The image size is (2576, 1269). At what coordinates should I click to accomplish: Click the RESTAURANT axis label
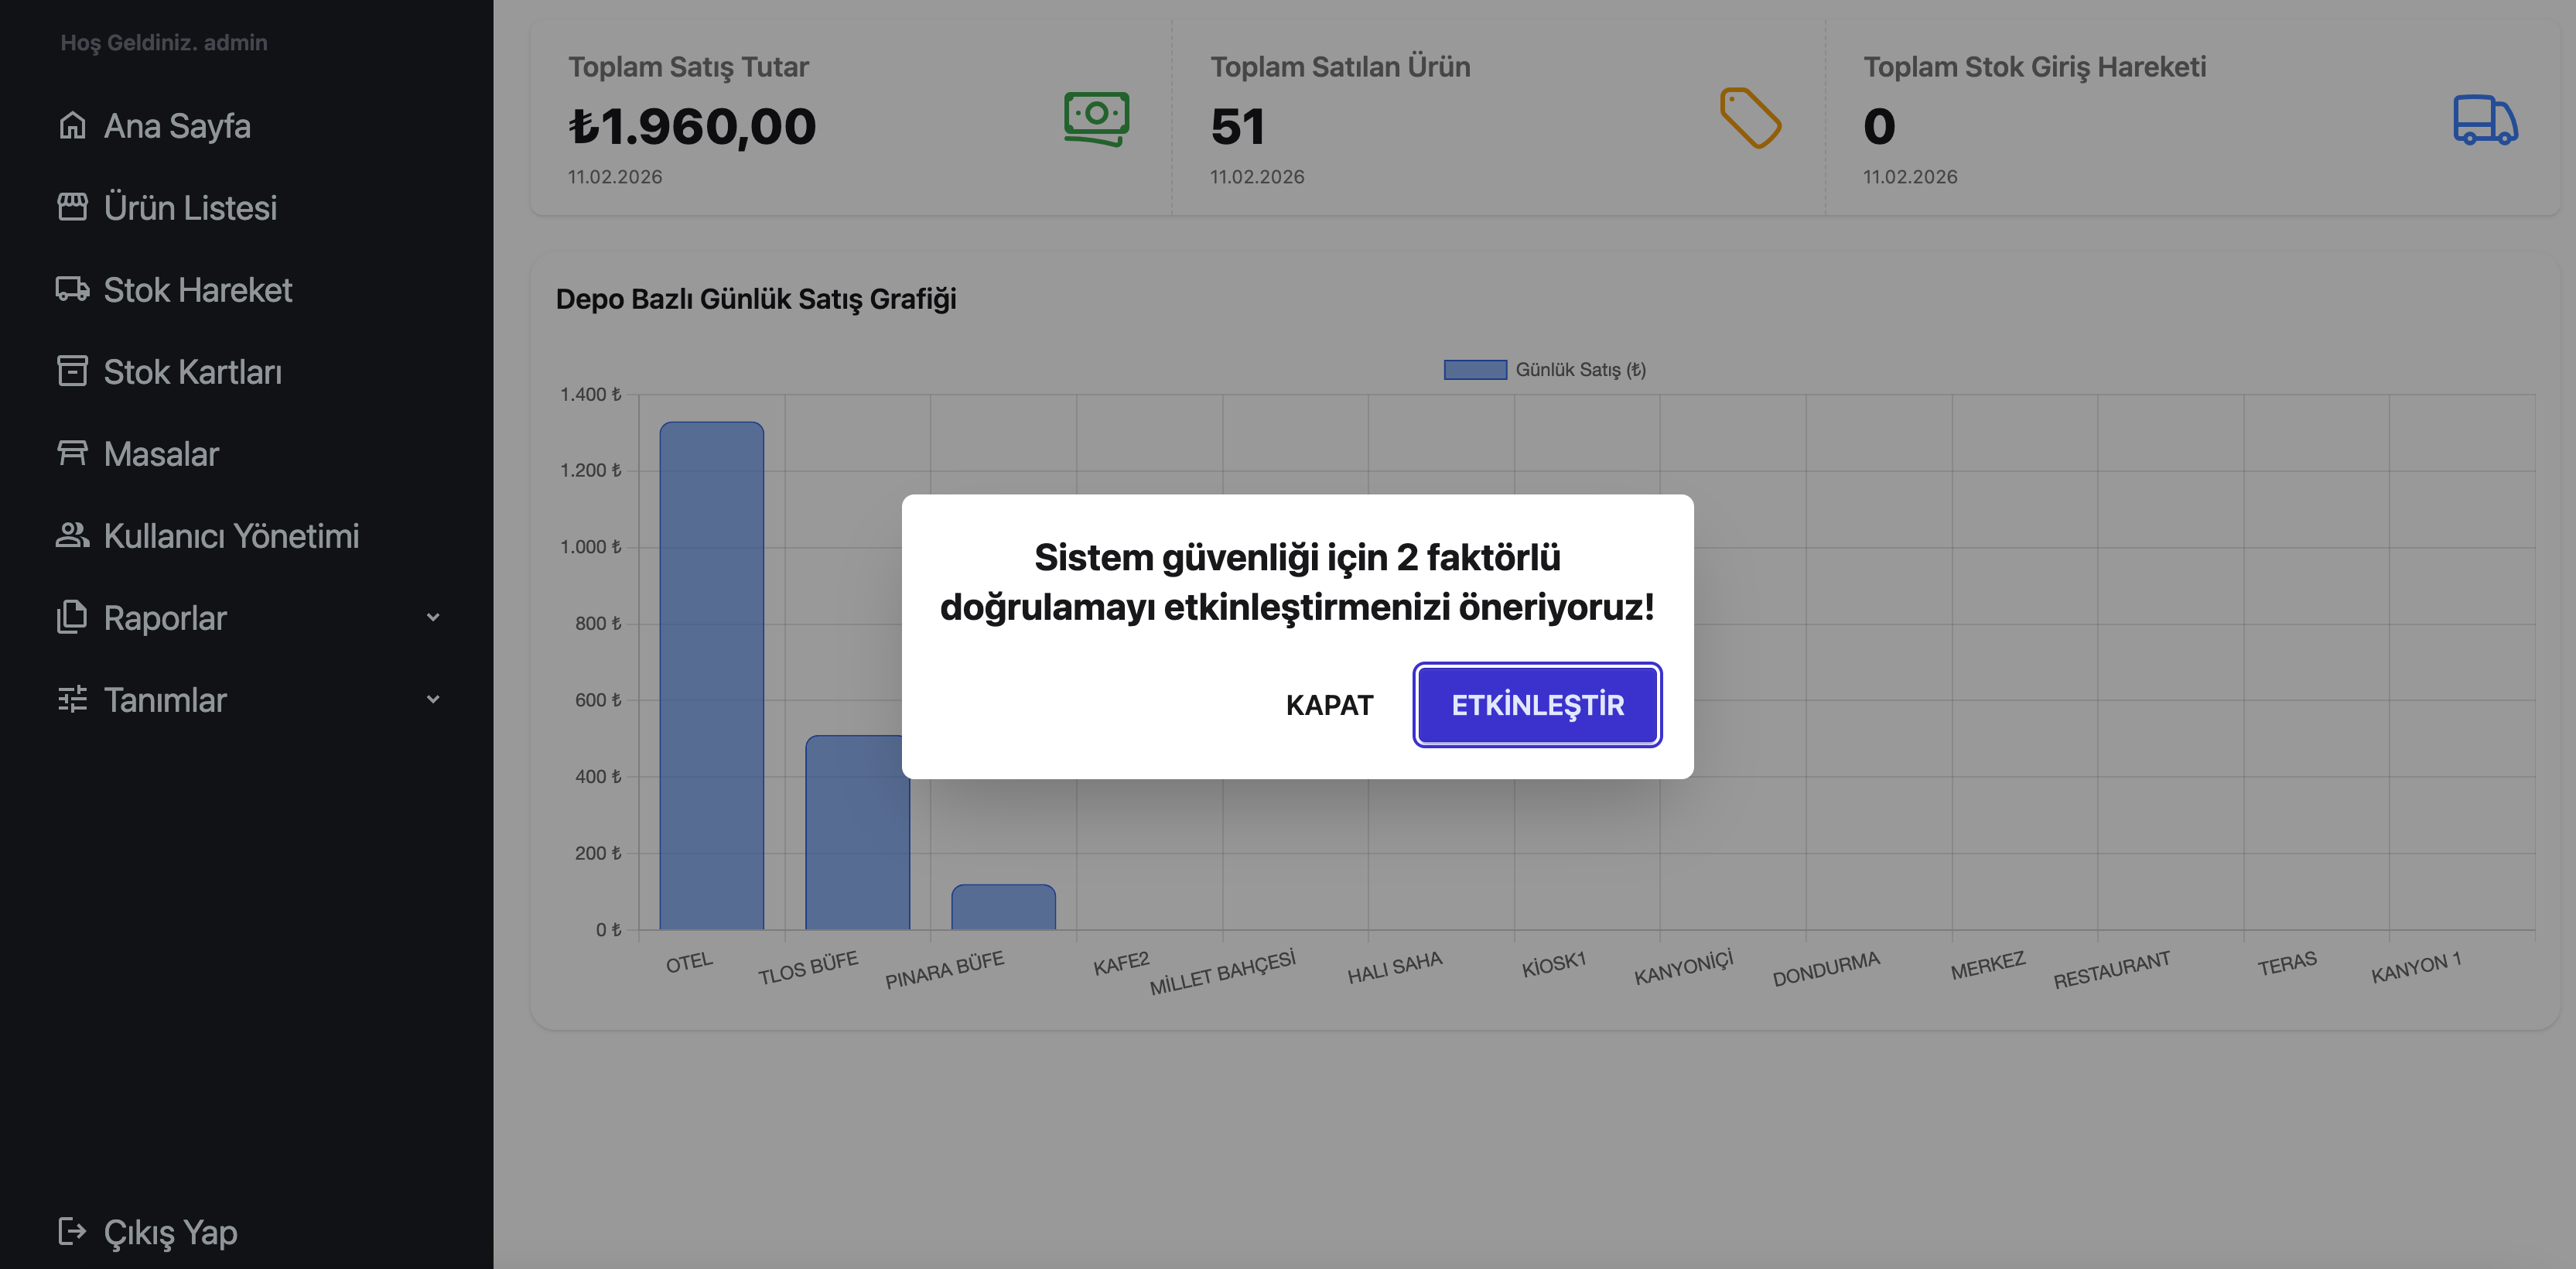[x=2112, y=970]
